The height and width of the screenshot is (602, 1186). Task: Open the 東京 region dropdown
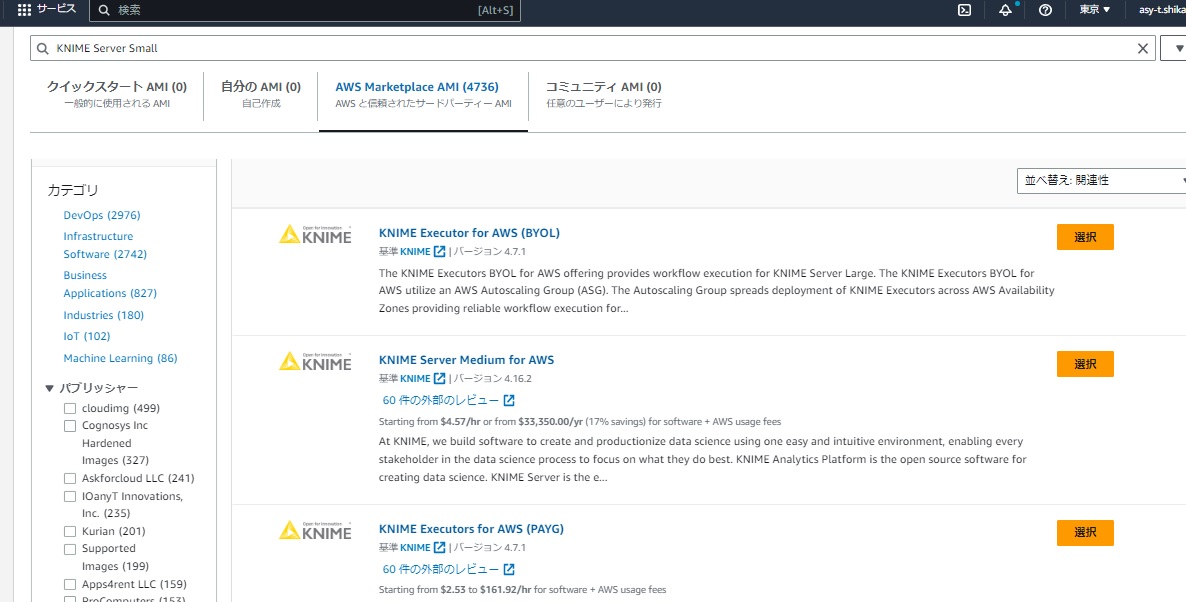click(1094, 10)
